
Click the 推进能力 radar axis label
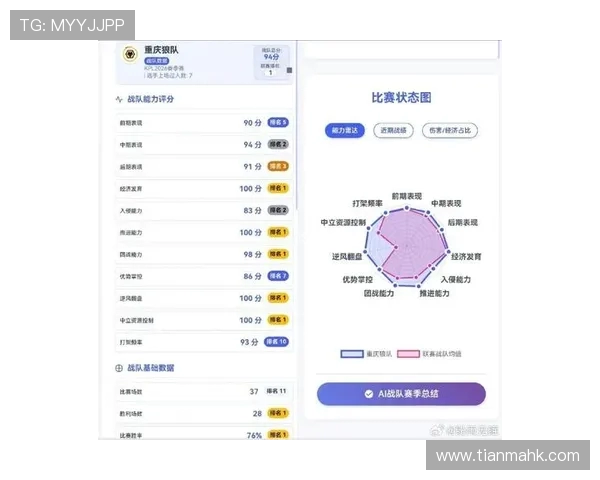coord(435,294)
